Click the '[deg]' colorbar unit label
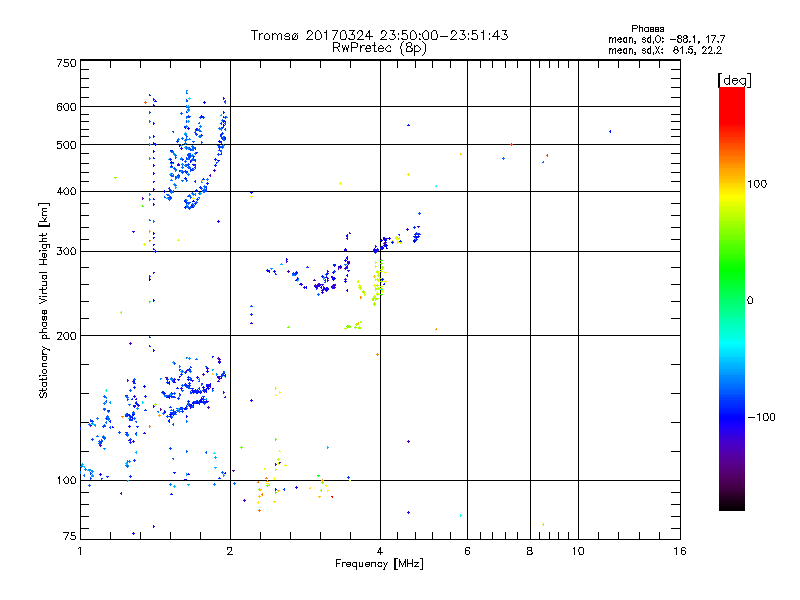Image resolution: width=800 pixels, height=600 pixels. [734, 80]
